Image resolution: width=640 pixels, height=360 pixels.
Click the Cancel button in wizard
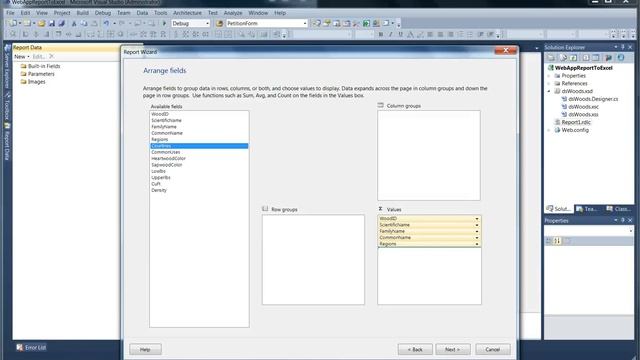point(493,349)
